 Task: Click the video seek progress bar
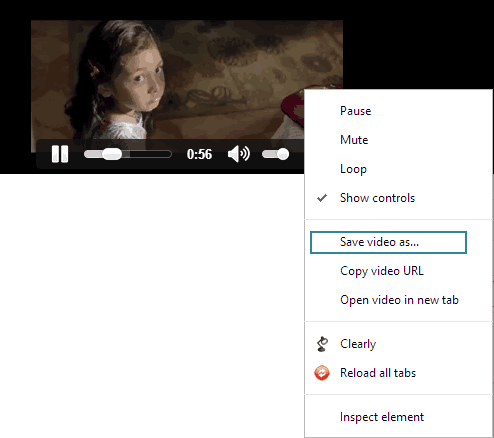pos(128,154)
